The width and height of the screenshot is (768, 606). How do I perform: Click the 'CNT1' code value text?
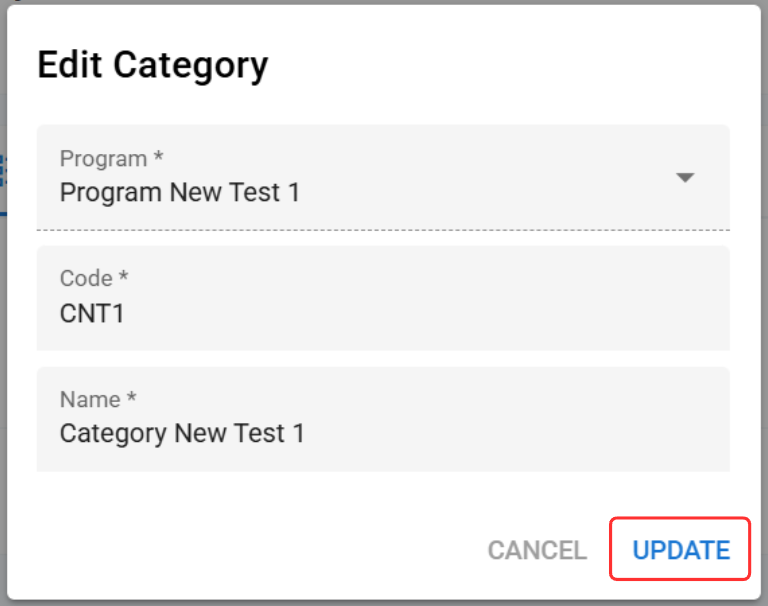click(92, 313)
